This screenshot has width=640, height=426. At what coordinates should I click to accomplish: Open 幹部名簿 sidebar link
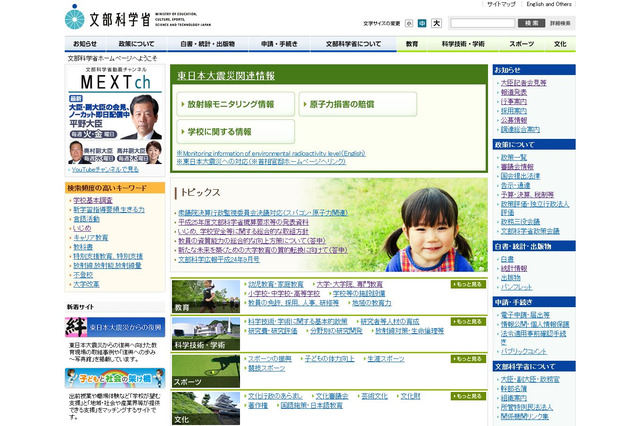514,389
